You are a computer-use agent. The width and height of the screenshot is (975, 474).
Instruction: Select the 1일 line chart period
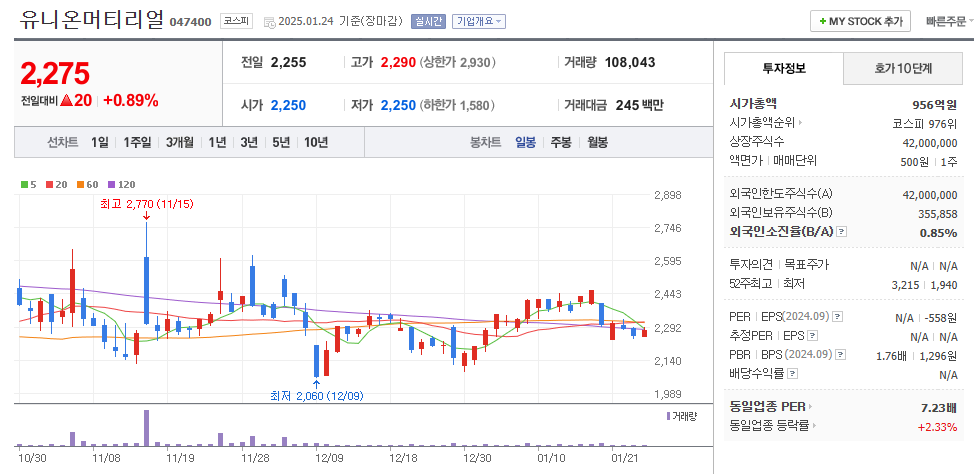(x=99, y=142)
